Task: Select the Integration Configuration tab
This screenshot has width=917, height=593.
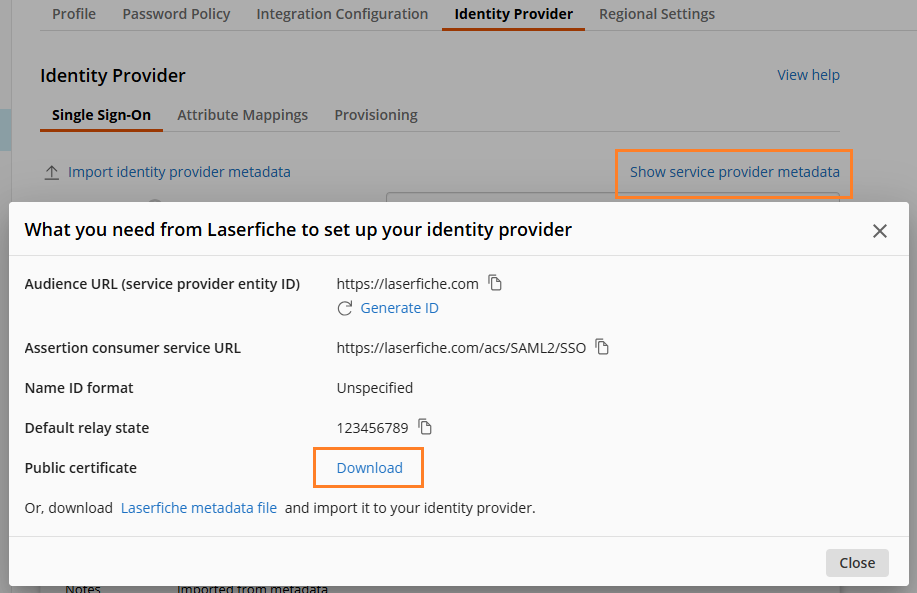Action: 342,14
